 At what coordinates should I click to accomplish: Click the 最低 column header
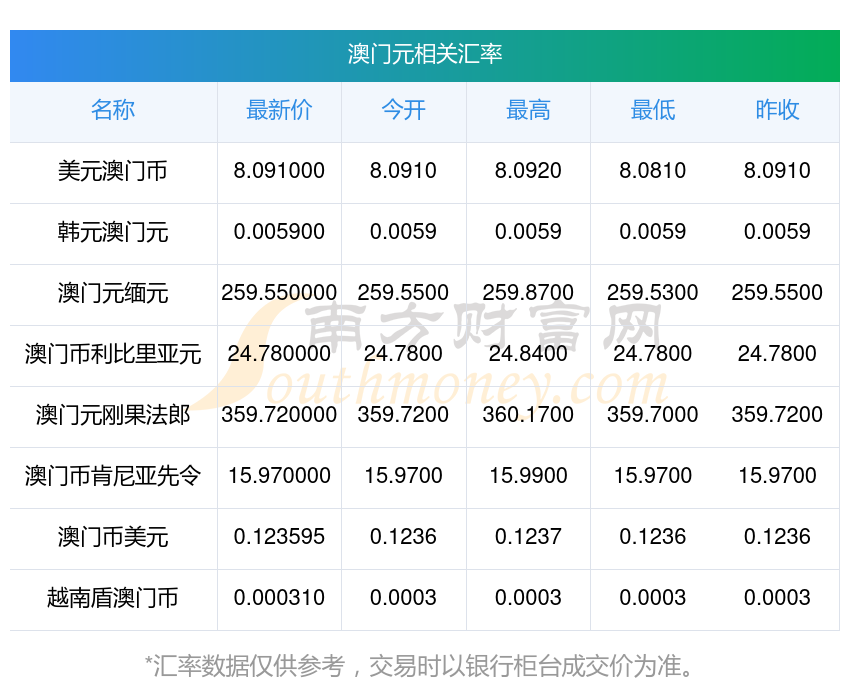(x=652, y=111)
